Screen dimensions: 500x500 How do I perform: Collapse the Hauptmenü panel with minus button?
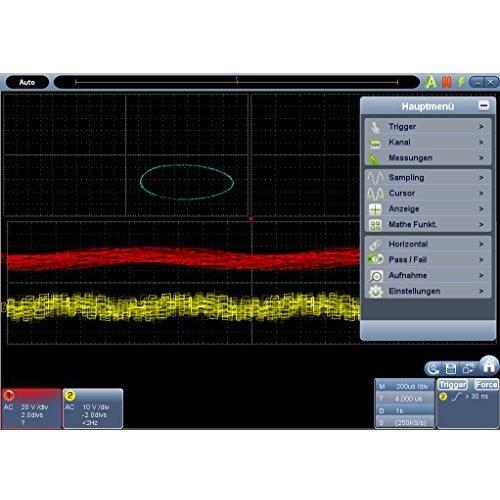tap(484, 106)
